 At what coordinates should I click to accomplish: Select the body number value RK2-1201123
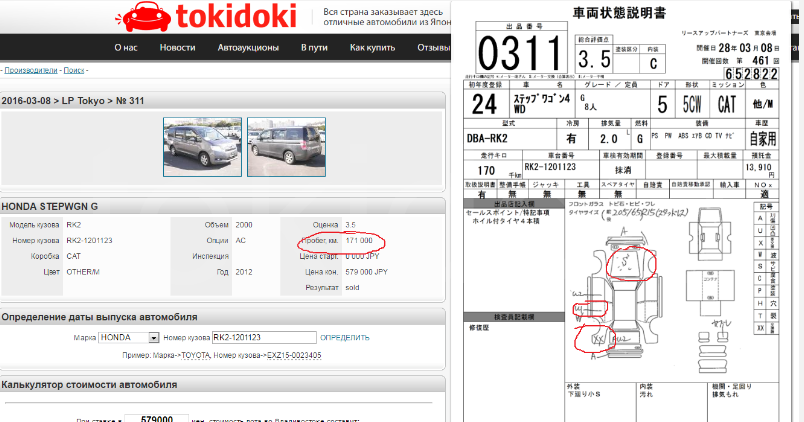point(89,240)
